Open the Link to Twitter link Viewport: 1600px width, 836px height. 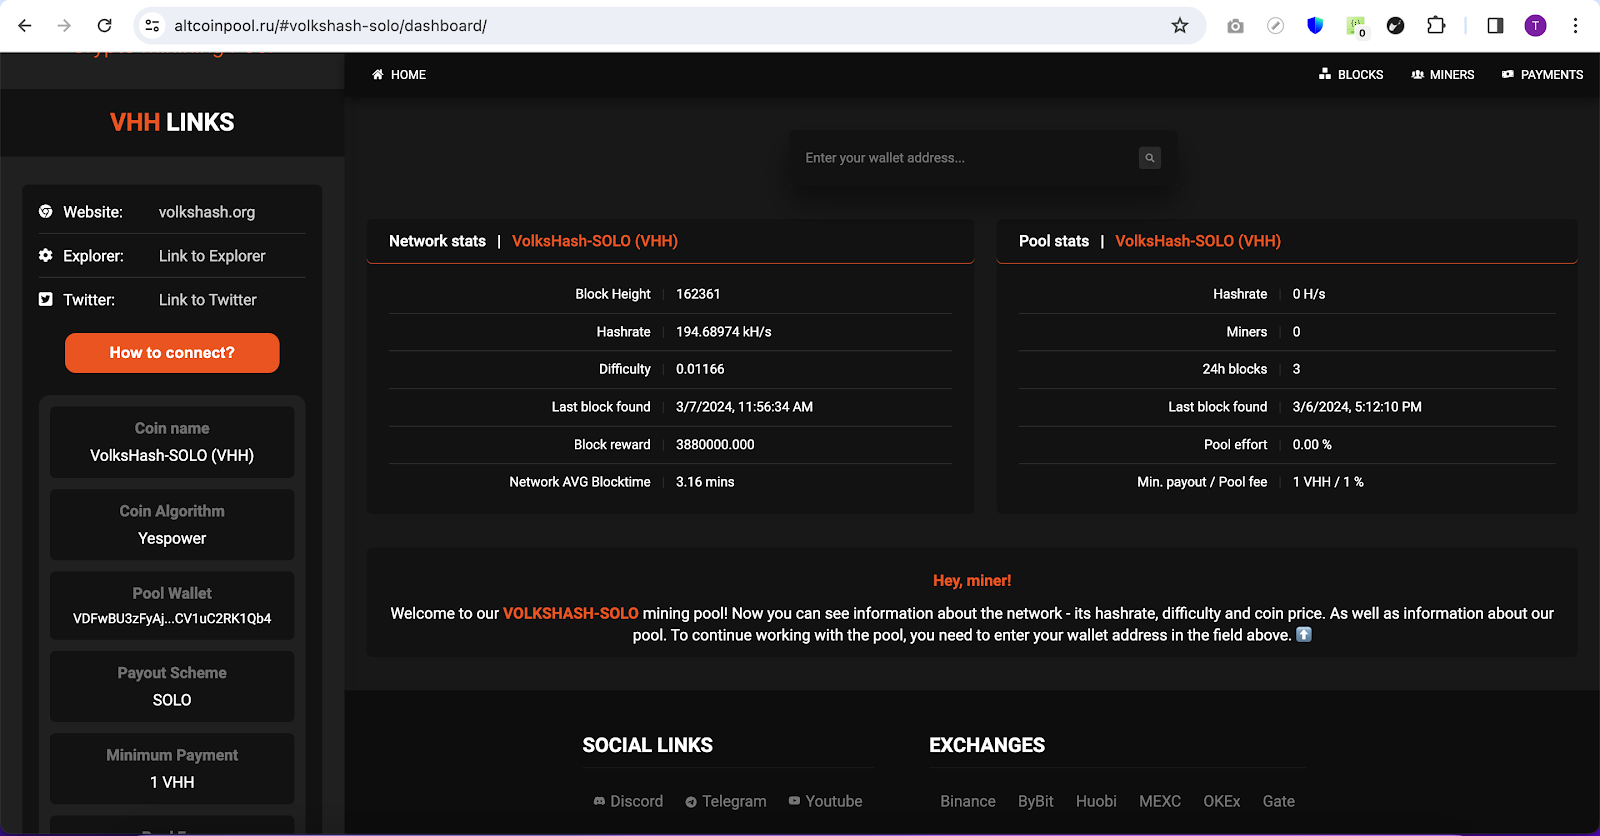(x=208, y=300)
